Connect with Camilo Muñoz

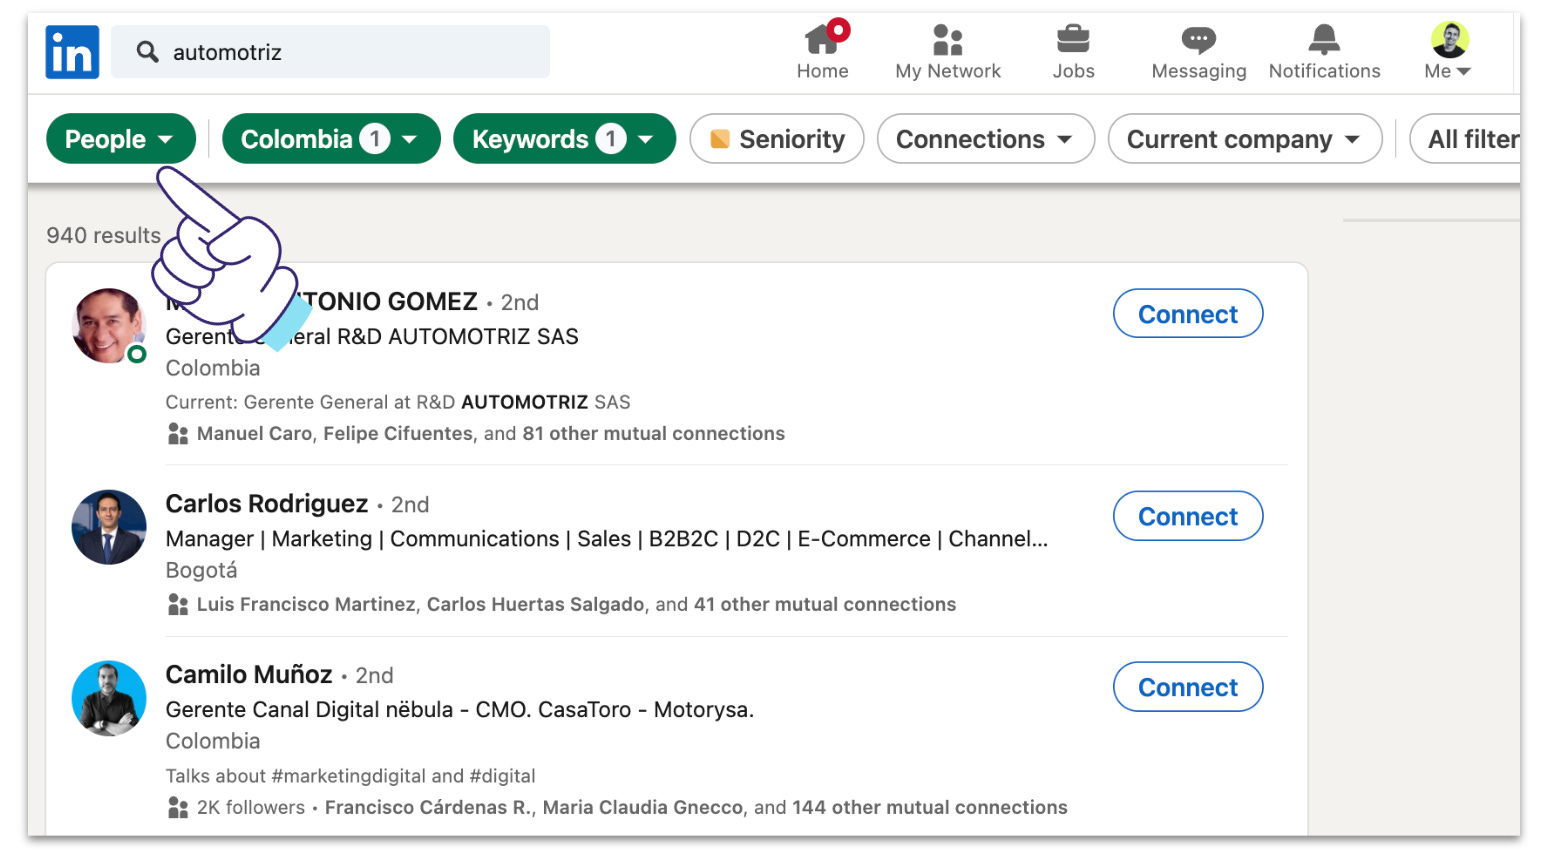(x=1188, y=687)
